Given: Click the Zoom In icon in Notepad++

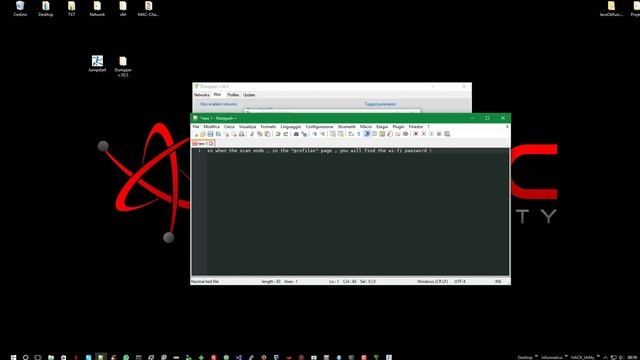Looking at the screenshot, I should click(x=315, y=134).
